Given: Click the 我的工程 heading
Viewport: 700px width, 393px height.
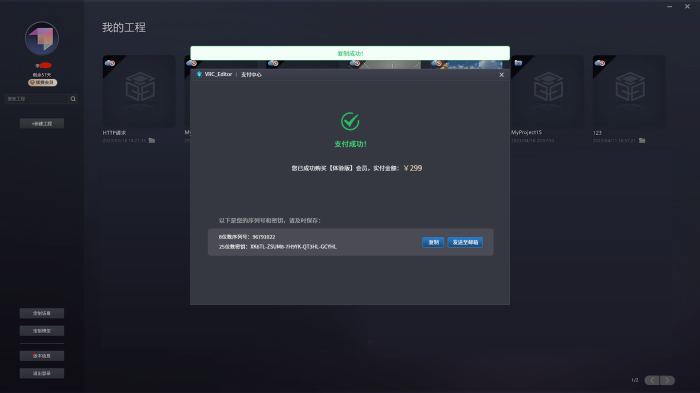Looking at the screenshot, I should pyautogui.click(x=124, y=27).
